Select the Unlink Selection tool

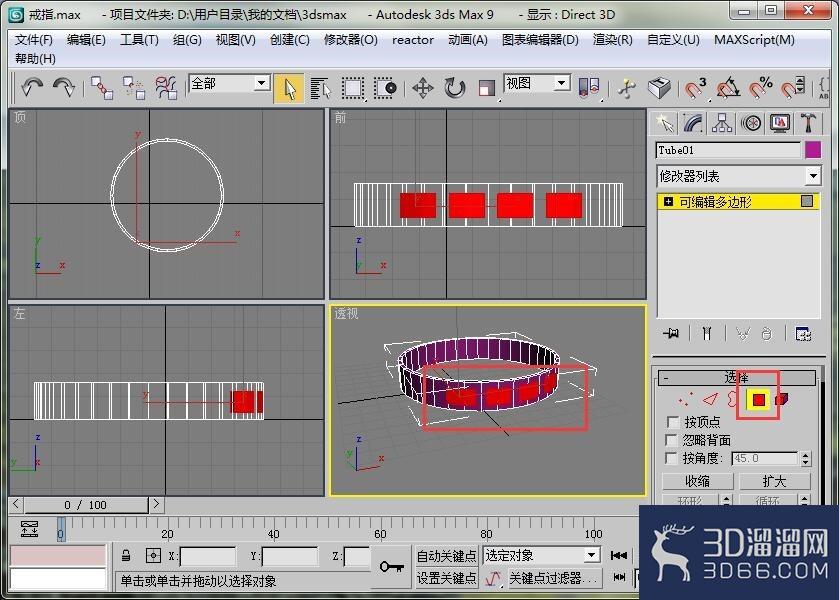tap(134, 88)
